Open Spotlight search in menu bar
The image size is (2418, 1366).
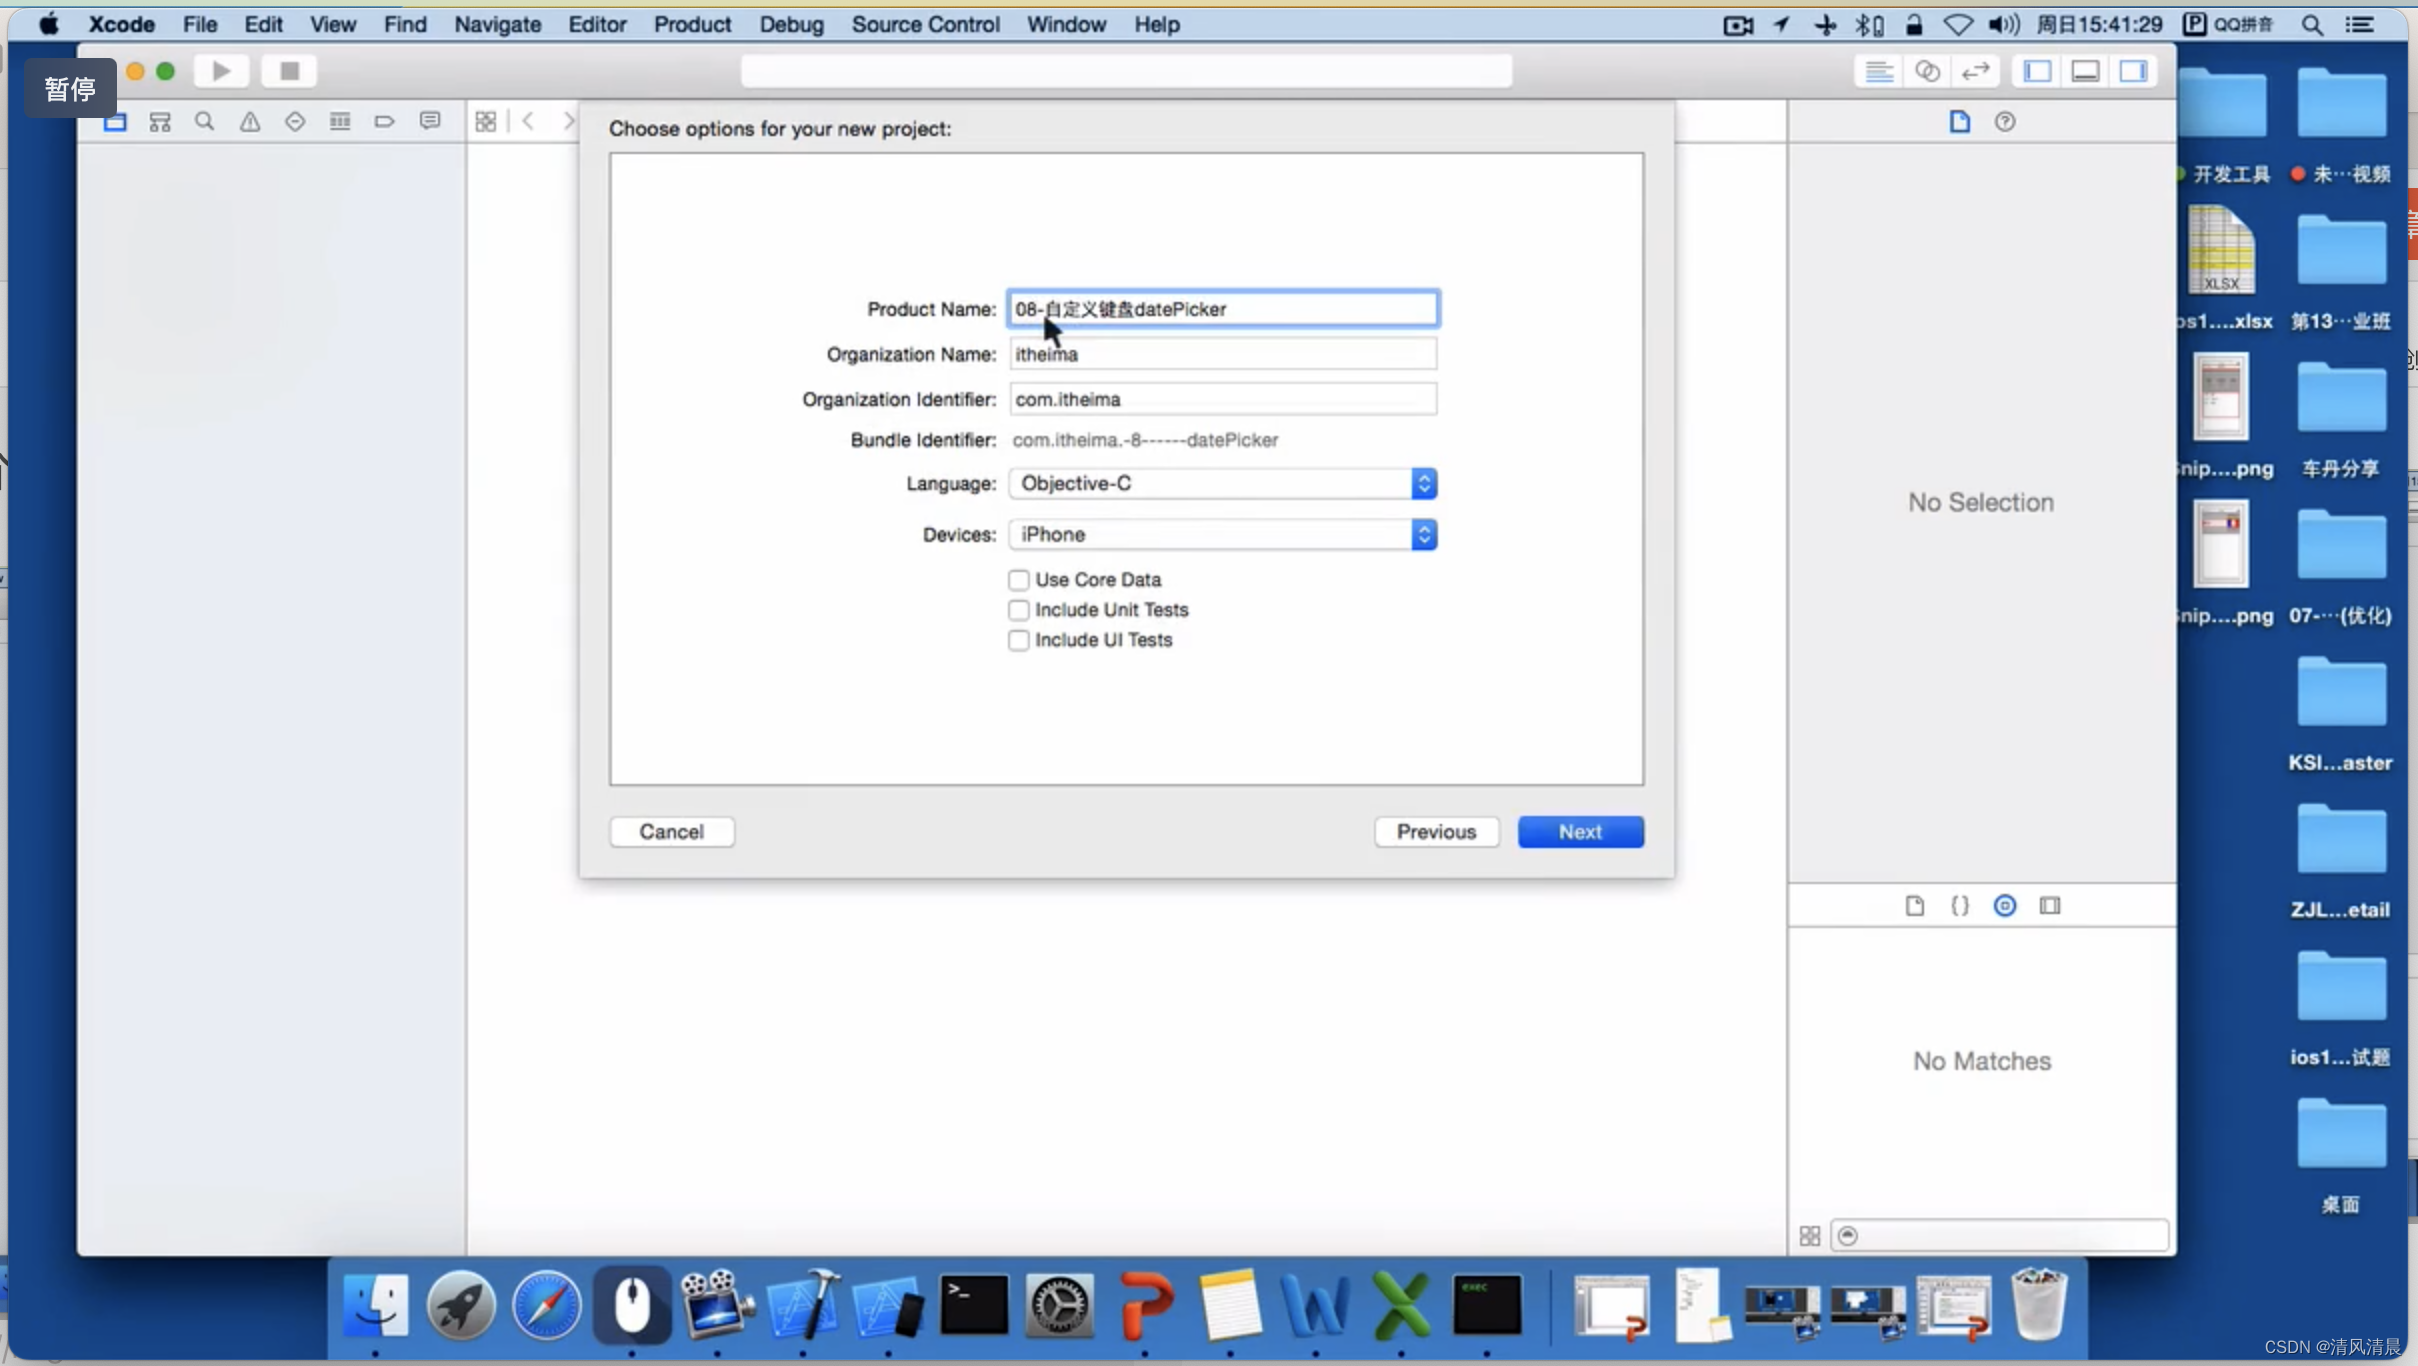2311,25
